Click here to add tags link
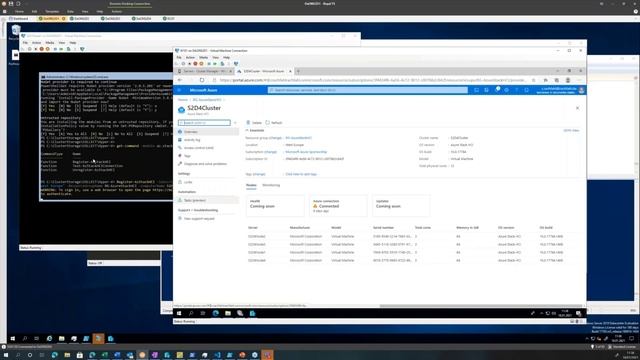640x360 pixels. 301,174
